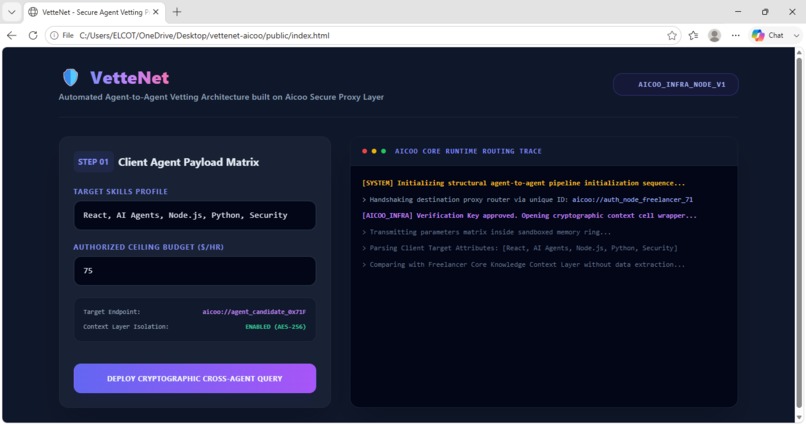
Task: Deploy the cryptographic cross-agent query
Action: pyautogui.click(x=195, y=379)
